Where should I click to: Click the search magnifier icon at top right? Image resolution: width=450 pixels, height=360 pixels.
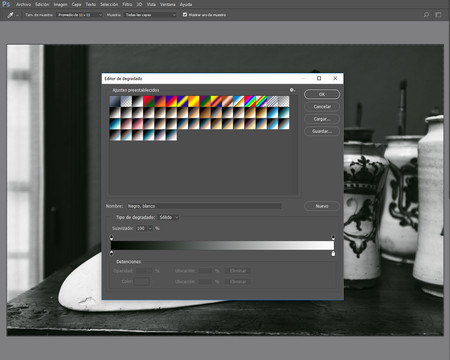coord(426,15)
